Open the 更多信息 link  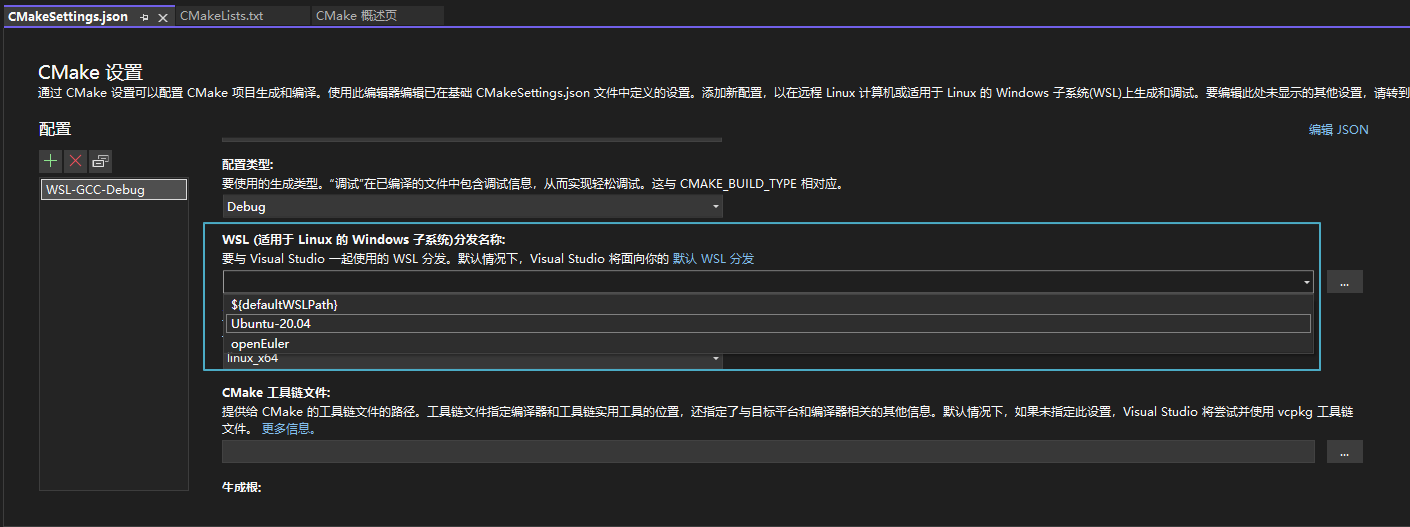click(289, 429)
